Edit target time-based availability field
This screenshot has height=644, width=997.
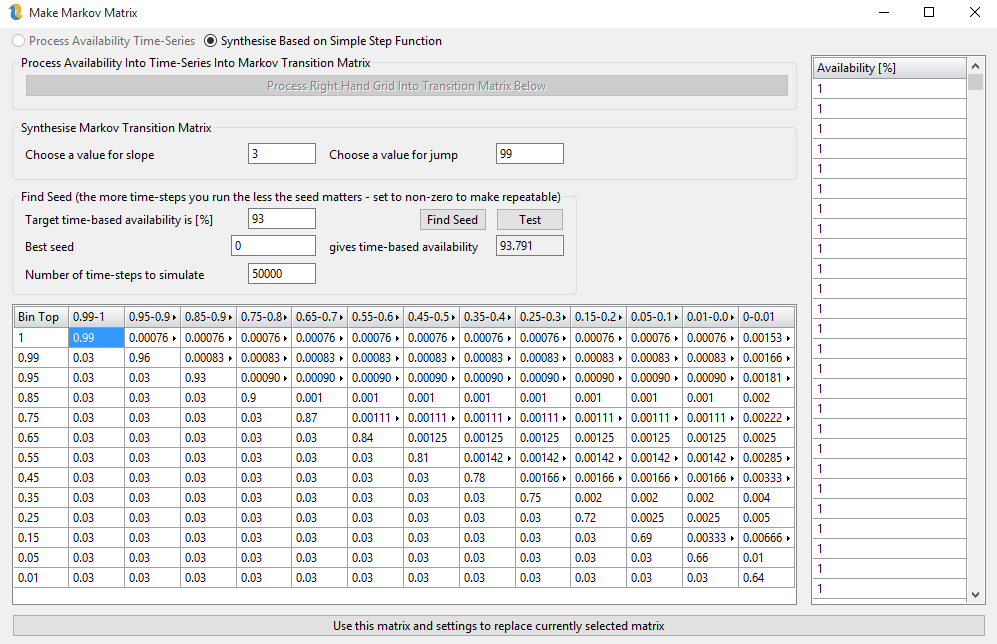281,219
